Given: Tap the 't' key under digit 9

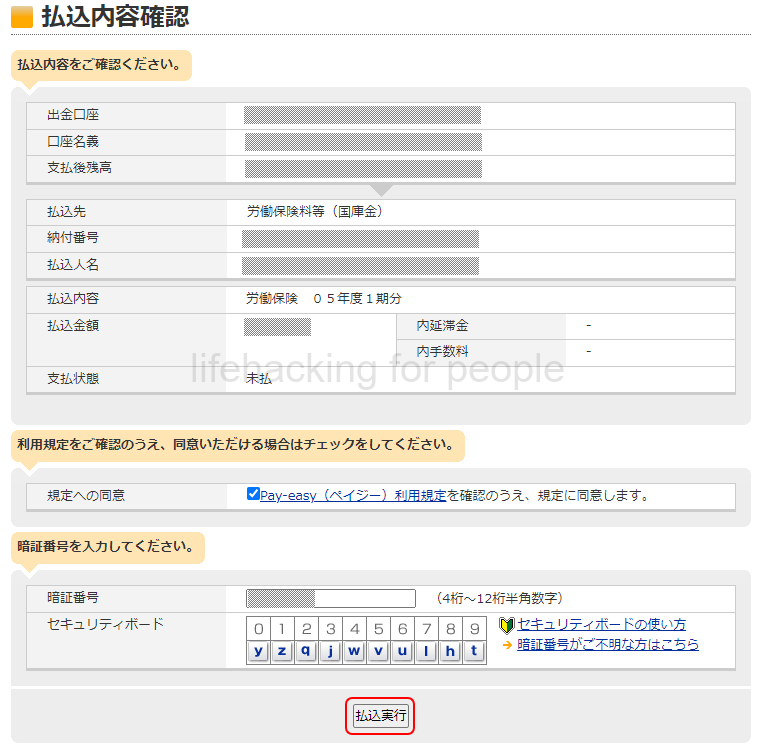Looking at the screenshot, I should tap(475, 651).
